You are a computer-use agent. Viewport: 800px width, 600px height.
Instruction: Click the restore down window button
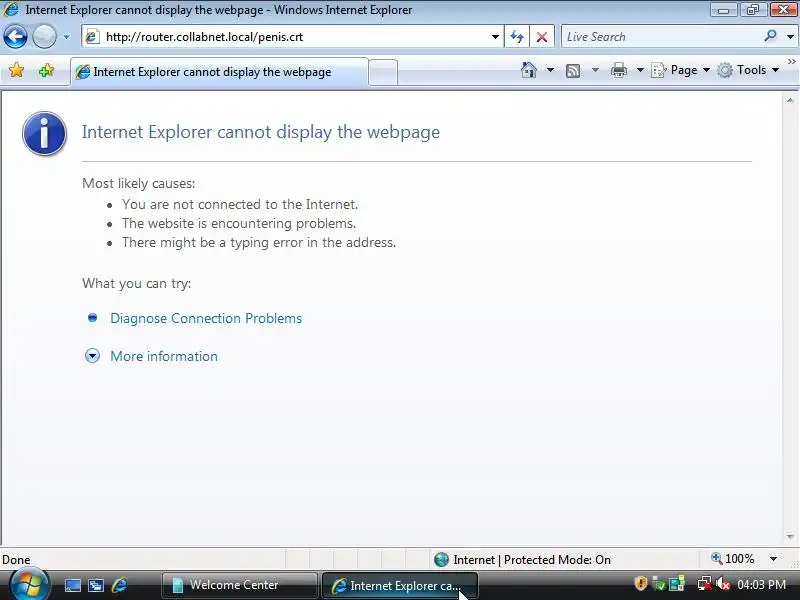click(x=752, y=10)
